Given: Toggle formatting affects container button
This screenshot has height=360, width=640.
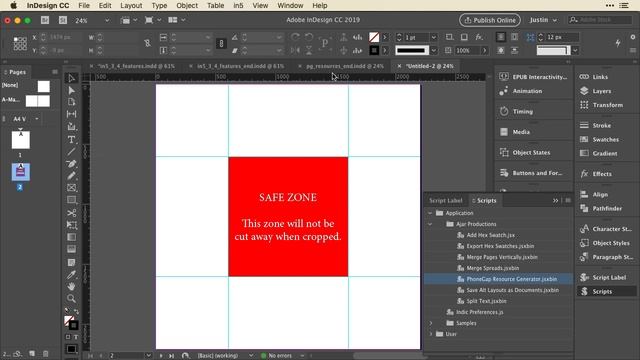Looking at the screenshot, I should [x=68, y=337].
